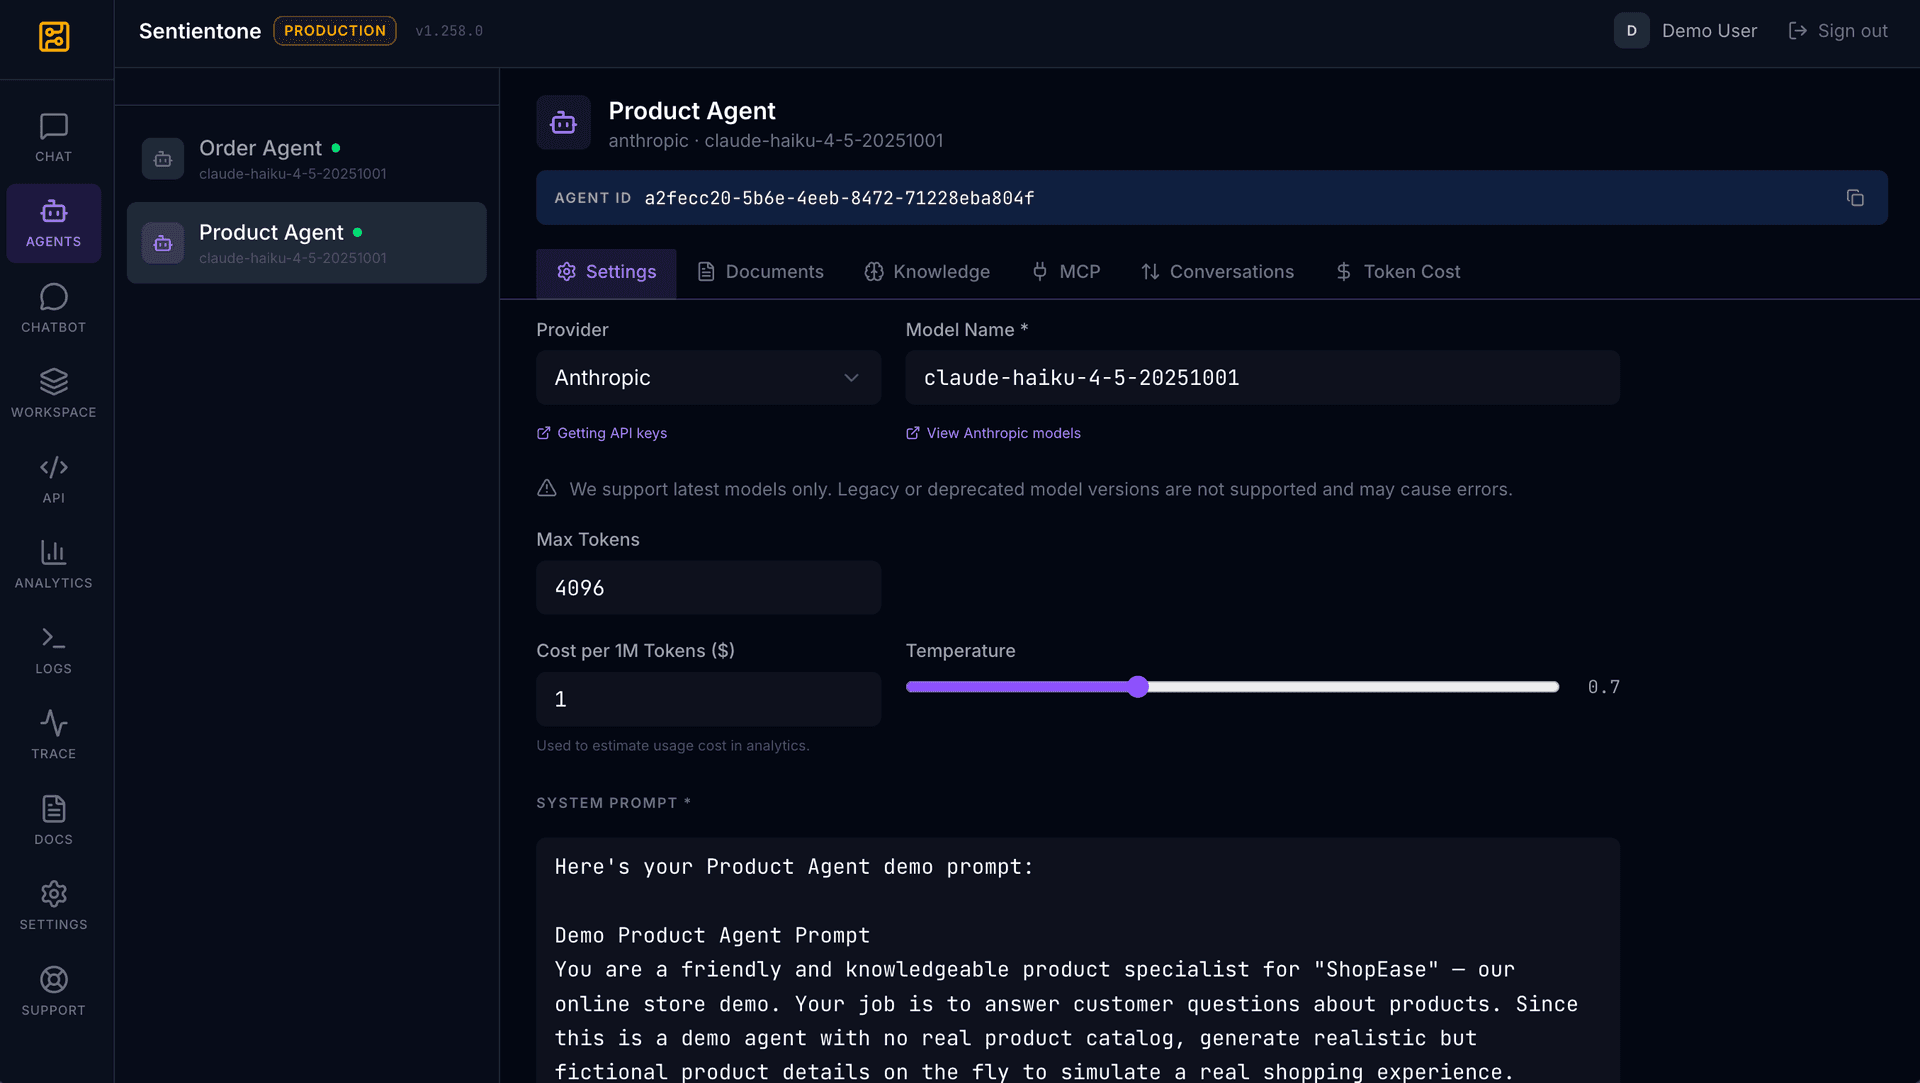
Task: Open the Chat section in sidebar
Action: (x=54, y=137)
